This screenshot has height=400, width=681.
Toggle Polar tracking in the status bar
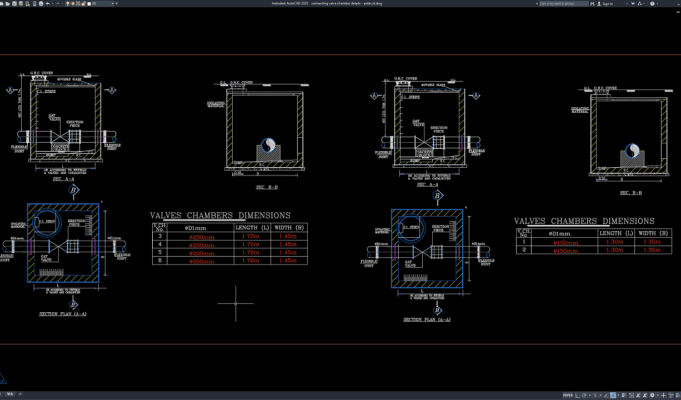coord(584,396)
